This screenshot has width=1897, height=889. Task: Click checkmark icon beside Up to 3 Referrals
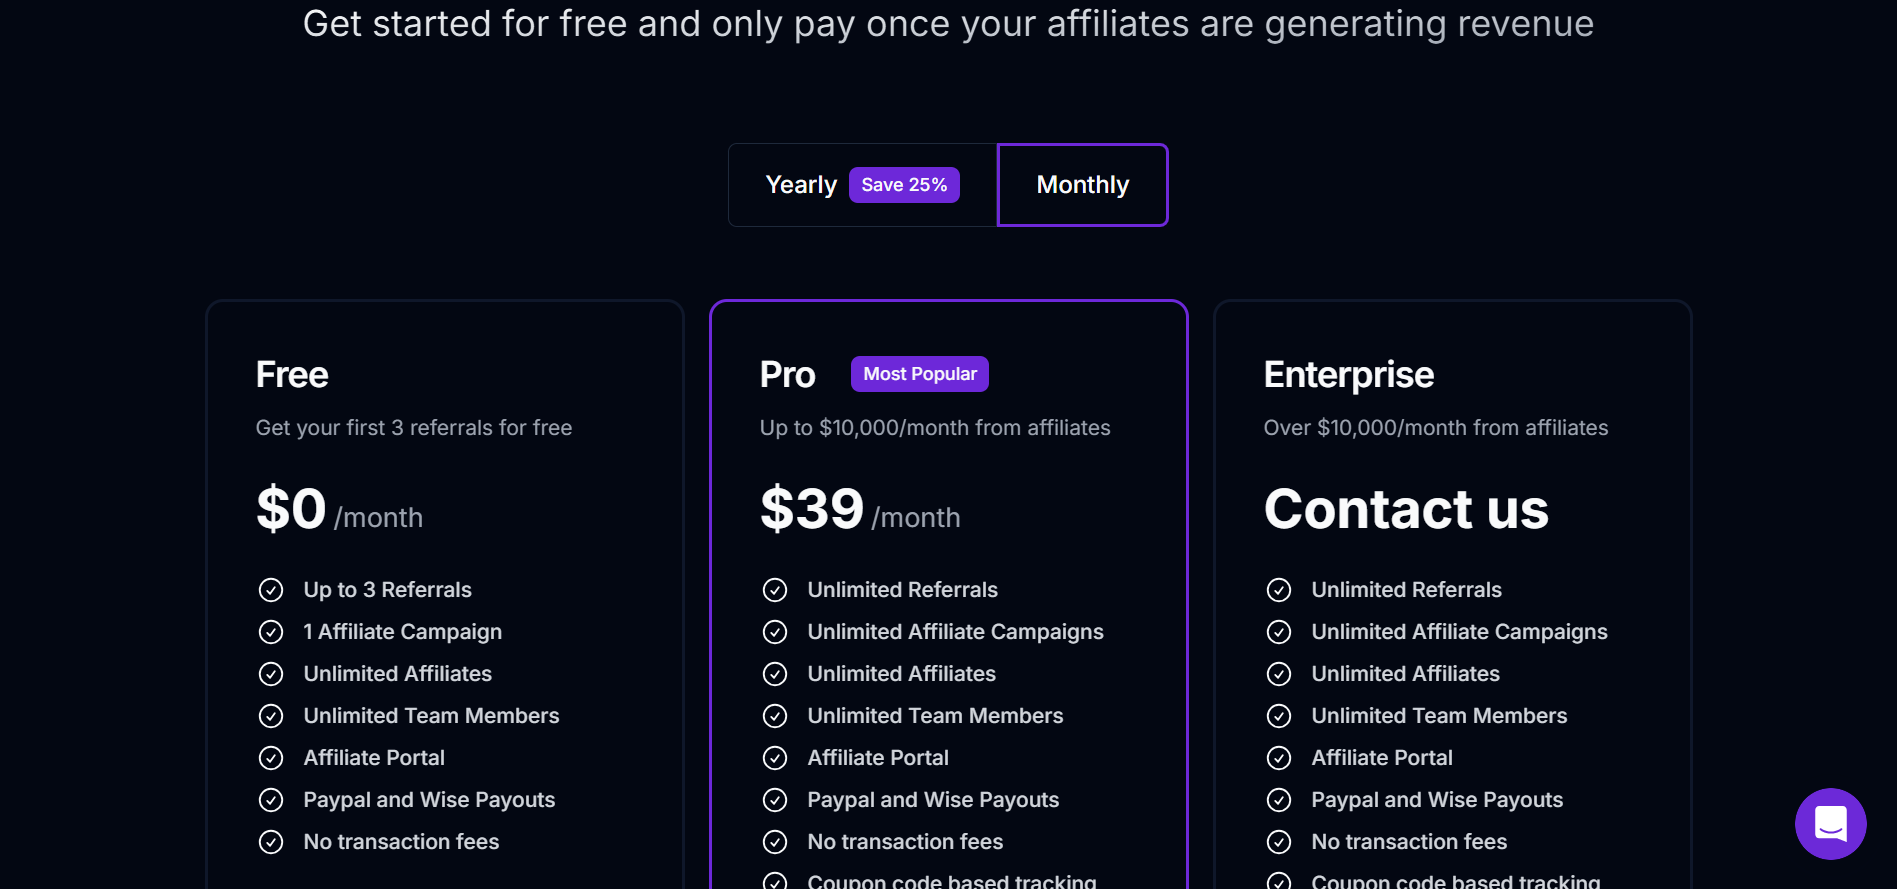[x=271, y=590]
